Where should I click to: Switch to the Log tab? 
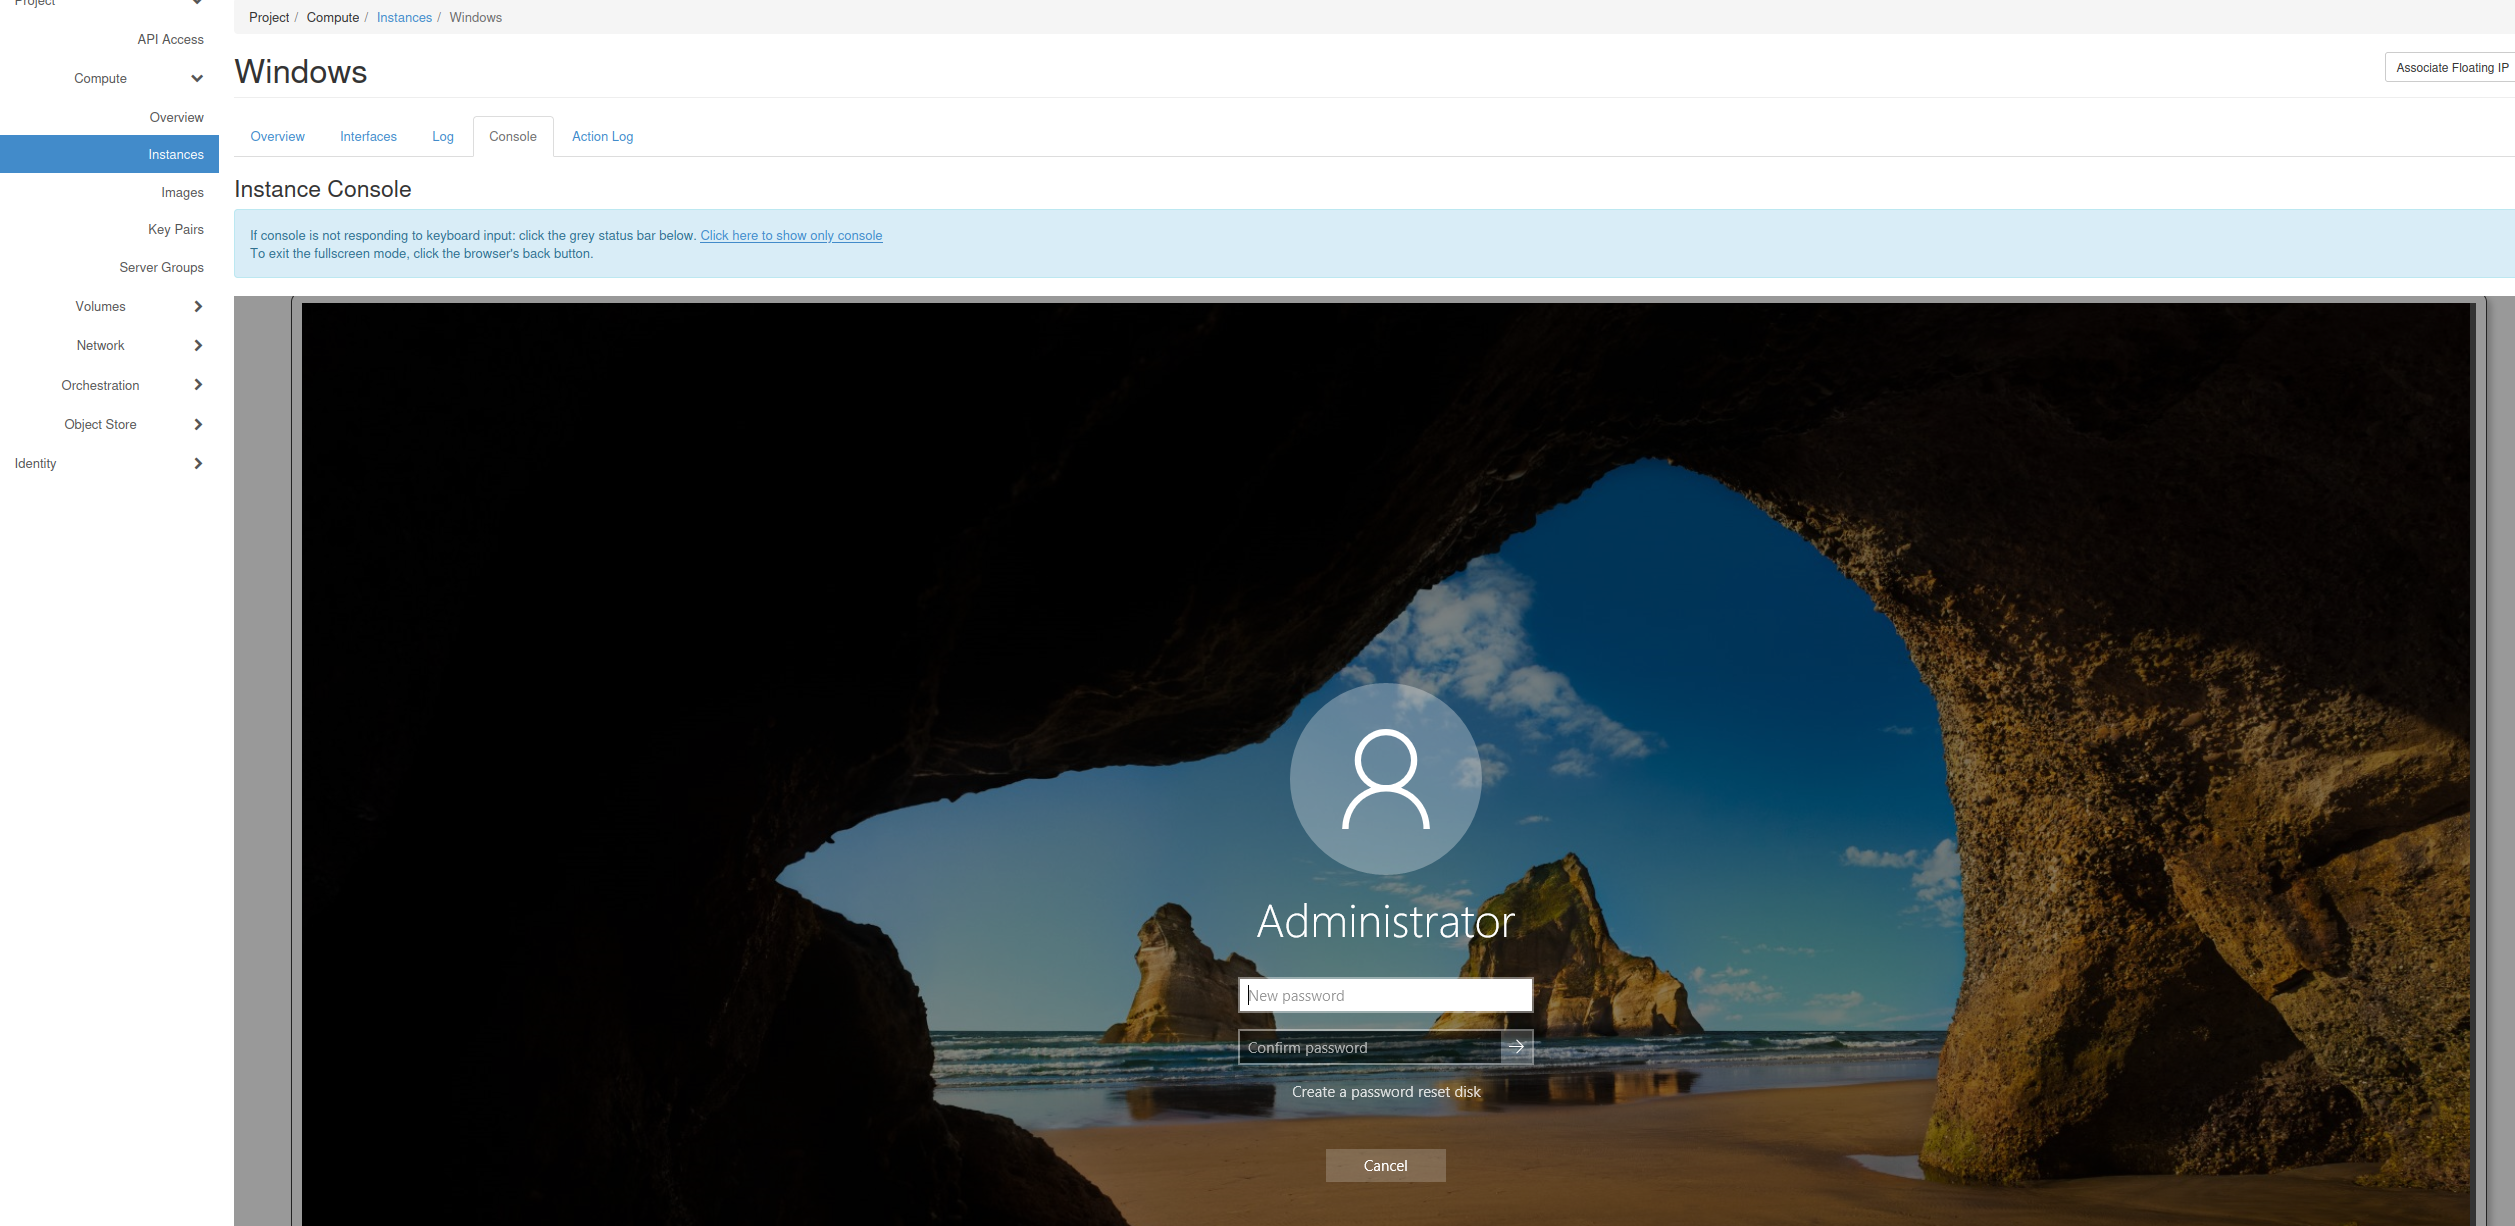point(442,137)
